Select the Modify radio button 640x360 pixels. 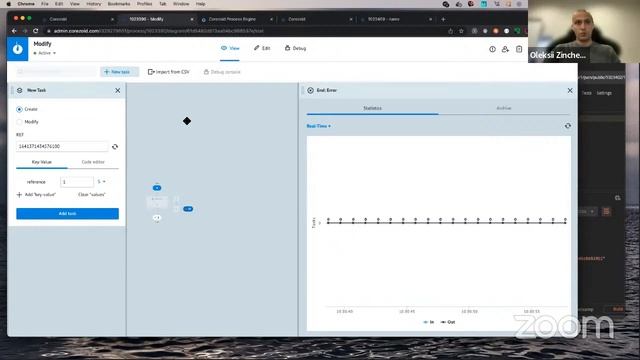pyautogui.click(x=19, y=122)
